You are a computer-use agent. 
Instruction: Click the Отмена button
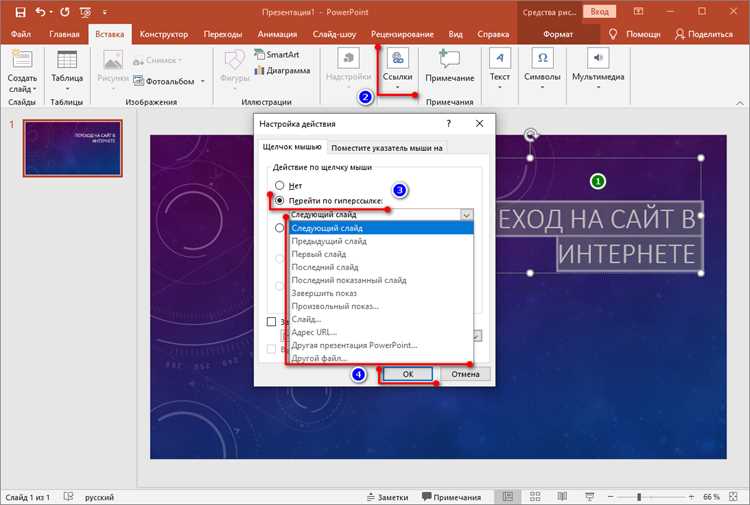click(465, 374)
